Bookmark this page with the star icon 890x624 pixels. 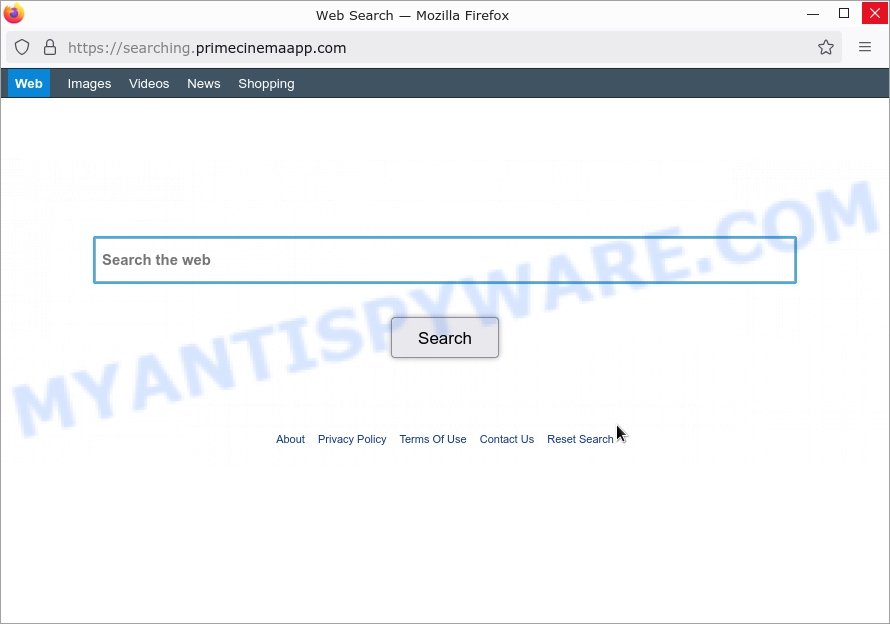tap(825, 48)
